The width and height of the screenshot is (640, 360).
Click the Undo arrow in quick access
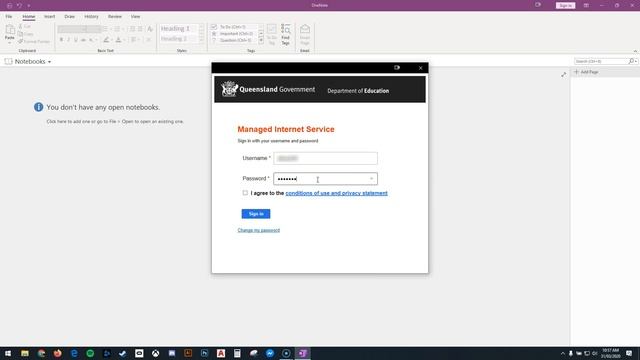19,6
